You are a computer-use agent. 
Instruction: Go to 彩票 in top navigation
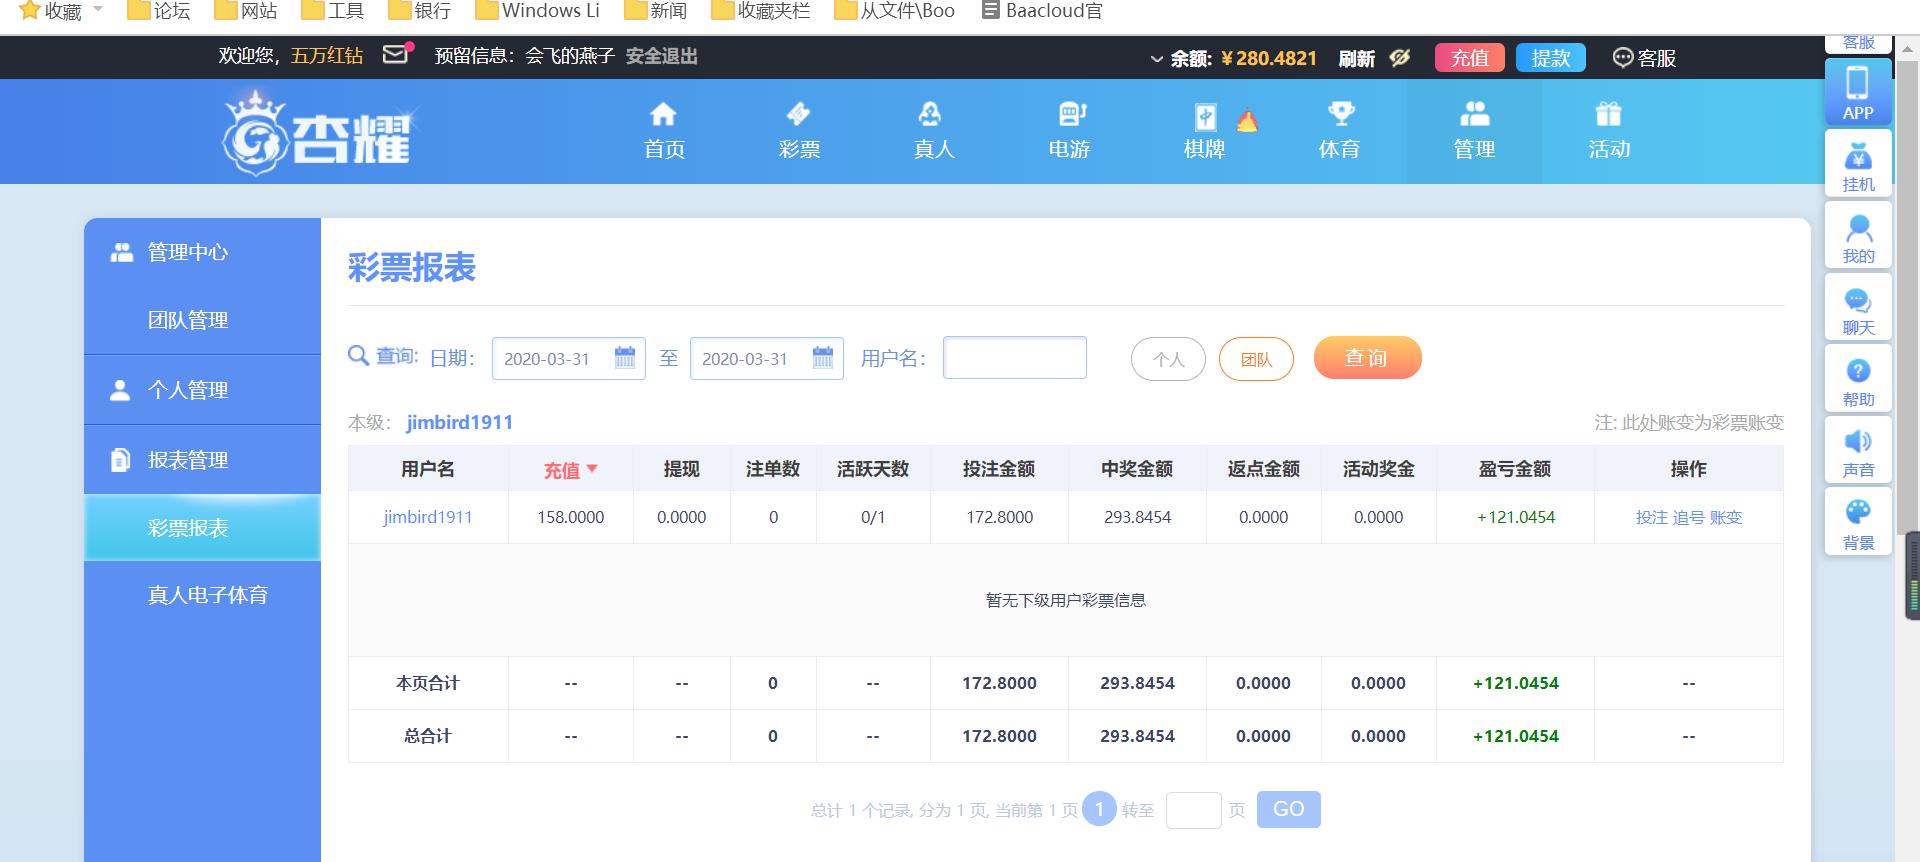click(x=799, y=131)
